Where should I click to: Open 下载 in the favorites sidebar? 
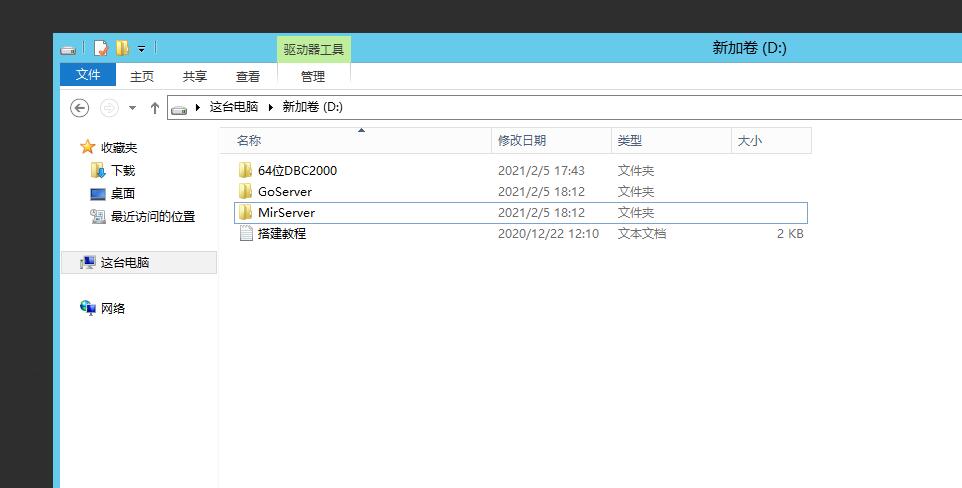coord(122,171)
